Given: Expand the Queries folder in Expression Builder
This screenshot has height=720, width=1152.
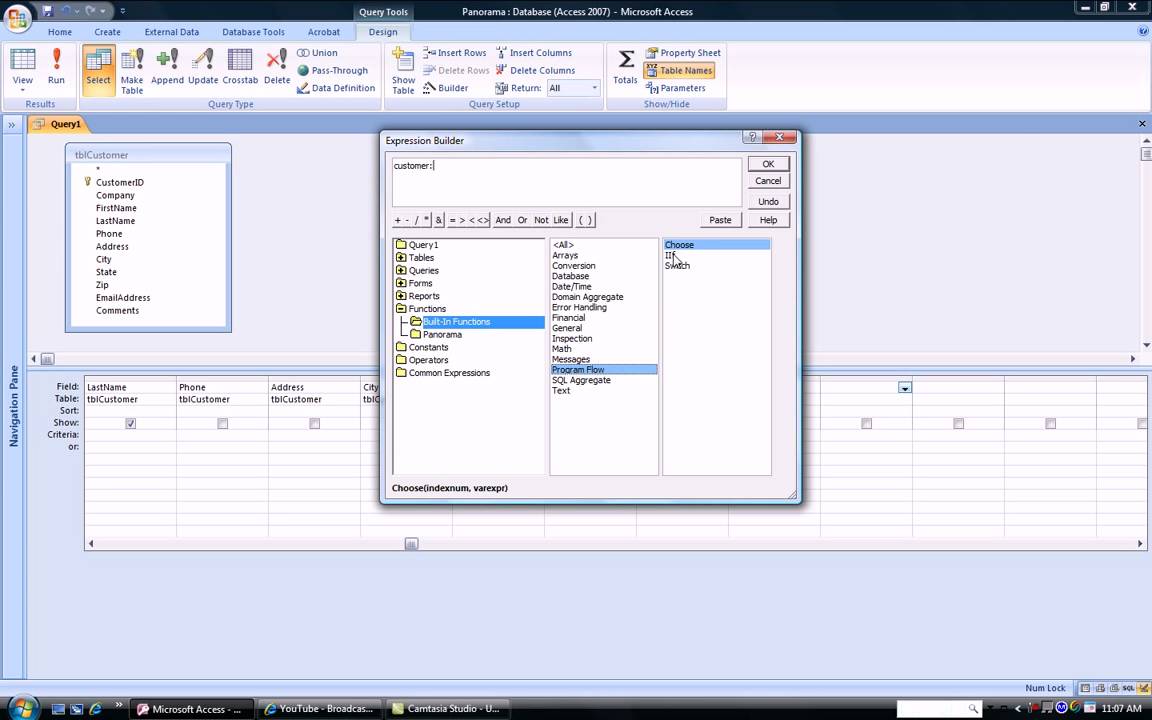Looking at the screenshot, I should (x=401, y=270).
